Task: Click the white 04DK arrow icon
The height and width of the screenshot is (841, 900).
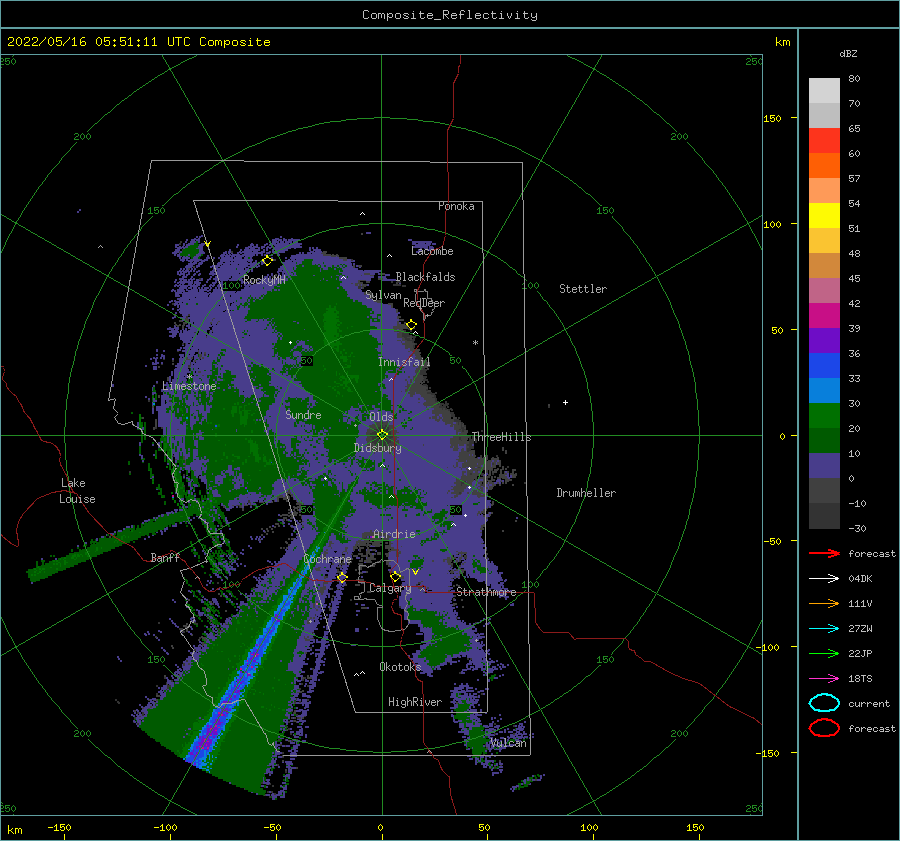Action: 824,579
